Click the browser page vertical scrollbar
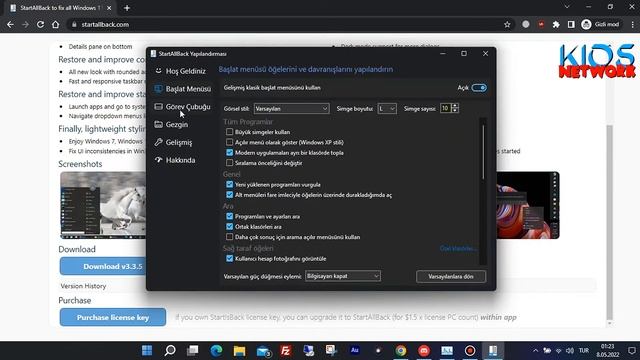The width and height of the screenshot is (640, 360). 609,222
